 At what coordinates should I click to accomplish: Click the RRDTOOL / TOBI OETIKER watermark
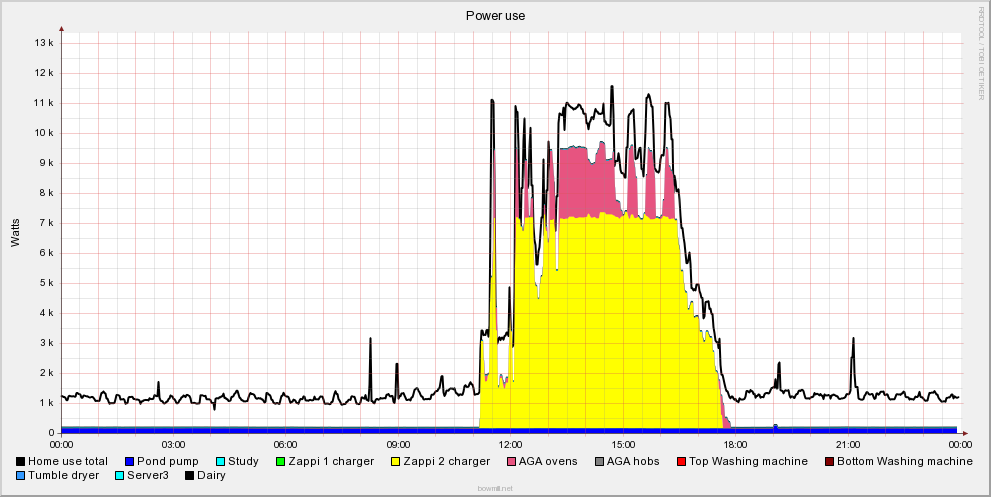pyautogui.click(x=981, y=52)
